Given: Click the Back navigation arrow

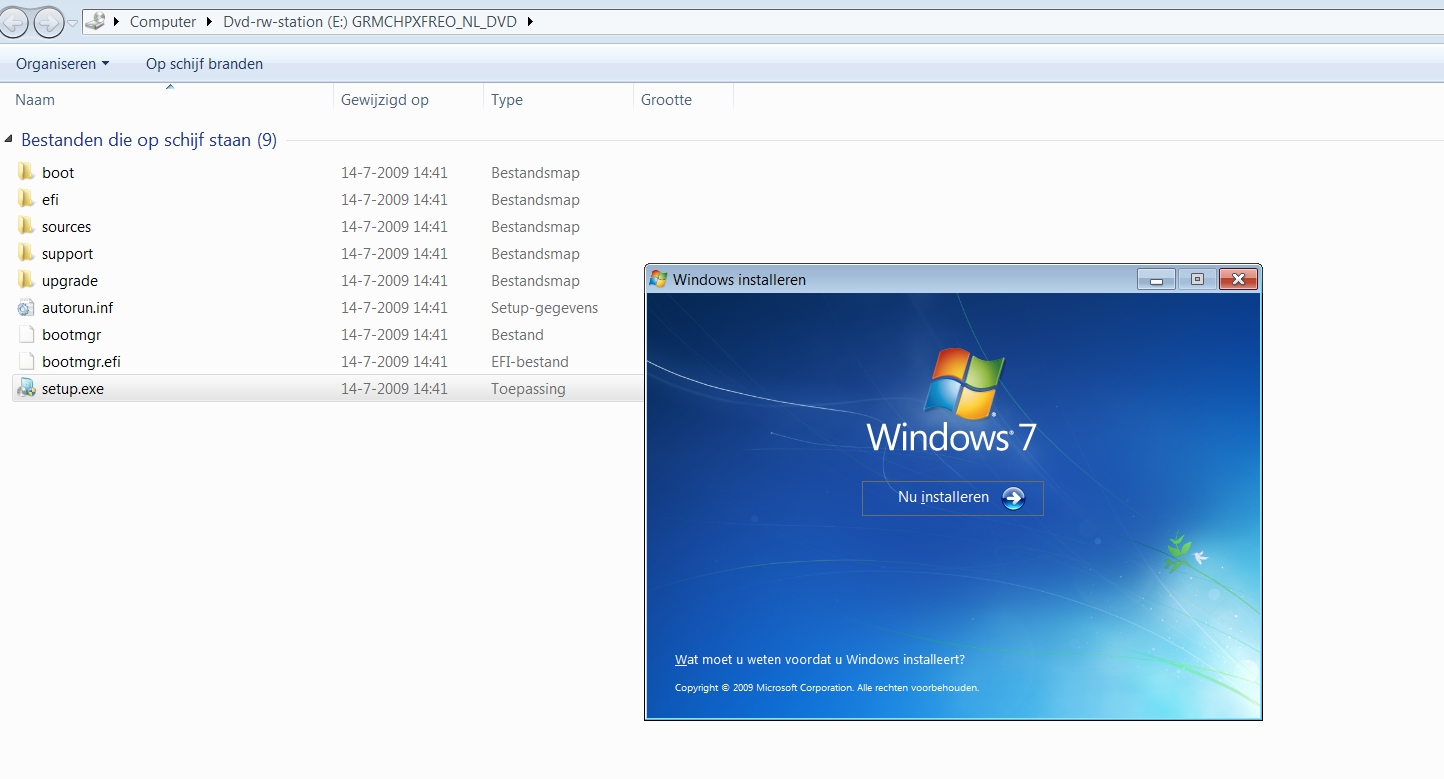Looking at the screenshot, I should (x=14, y=21).
